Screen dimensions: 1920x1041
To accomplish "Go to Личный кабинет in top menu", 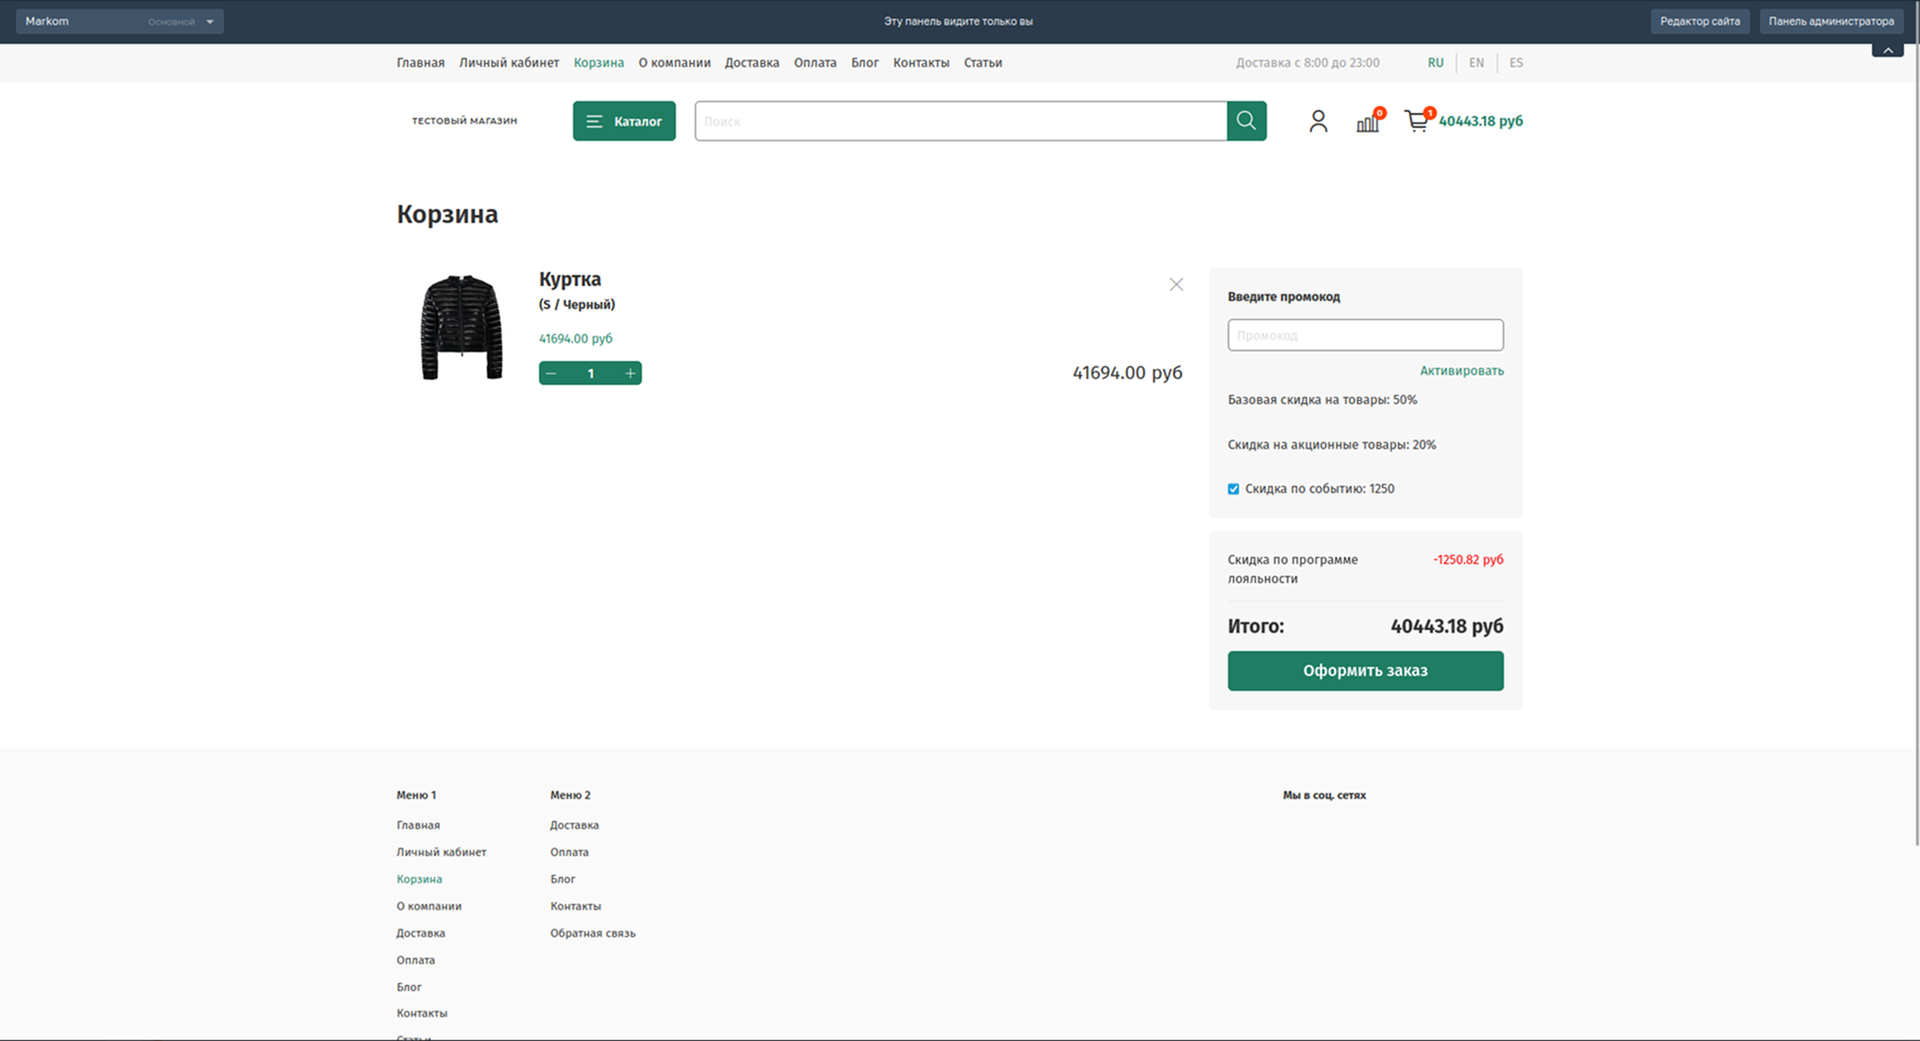I will [509, 63].
